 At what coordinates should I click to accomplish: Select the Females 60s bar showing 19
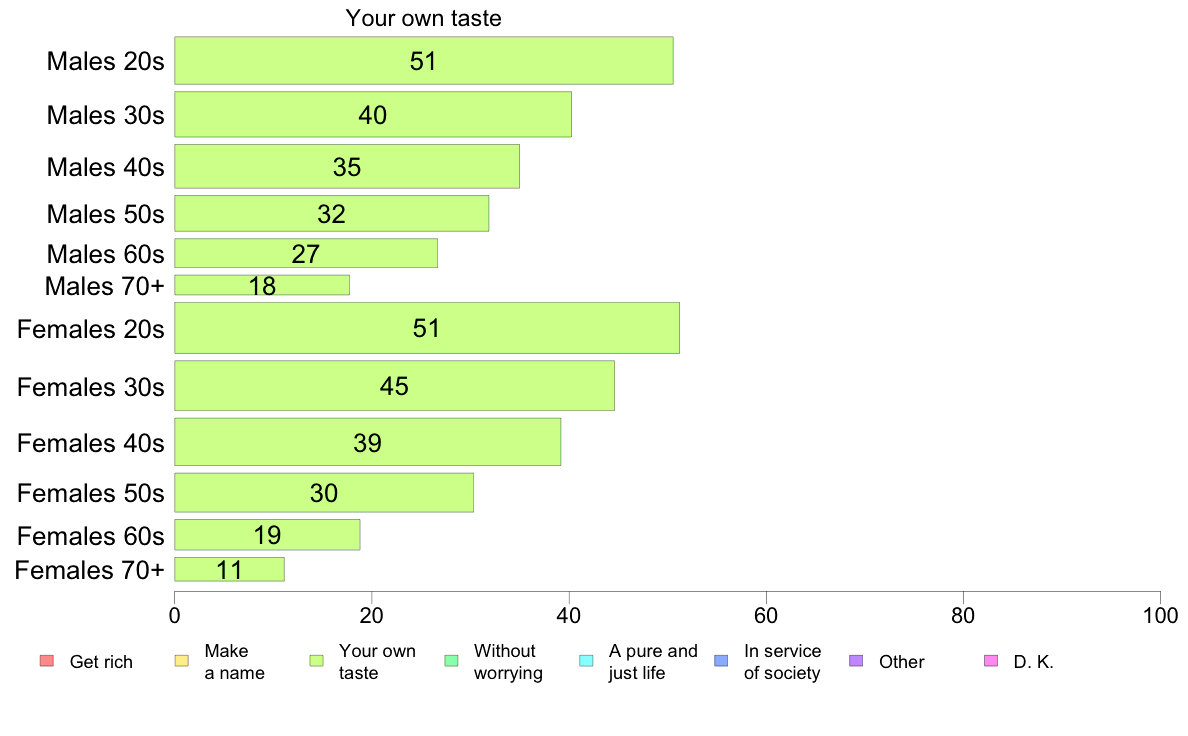click(267, 535)
